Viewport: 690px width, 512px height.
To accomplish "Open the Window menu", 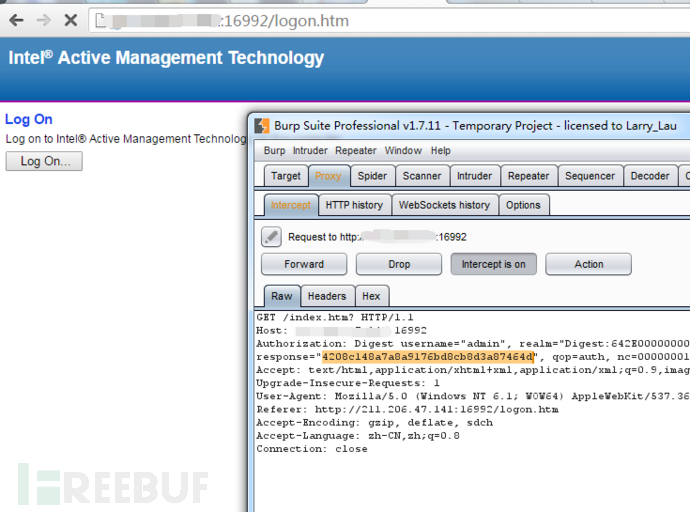I will click(x=403, y=150).
